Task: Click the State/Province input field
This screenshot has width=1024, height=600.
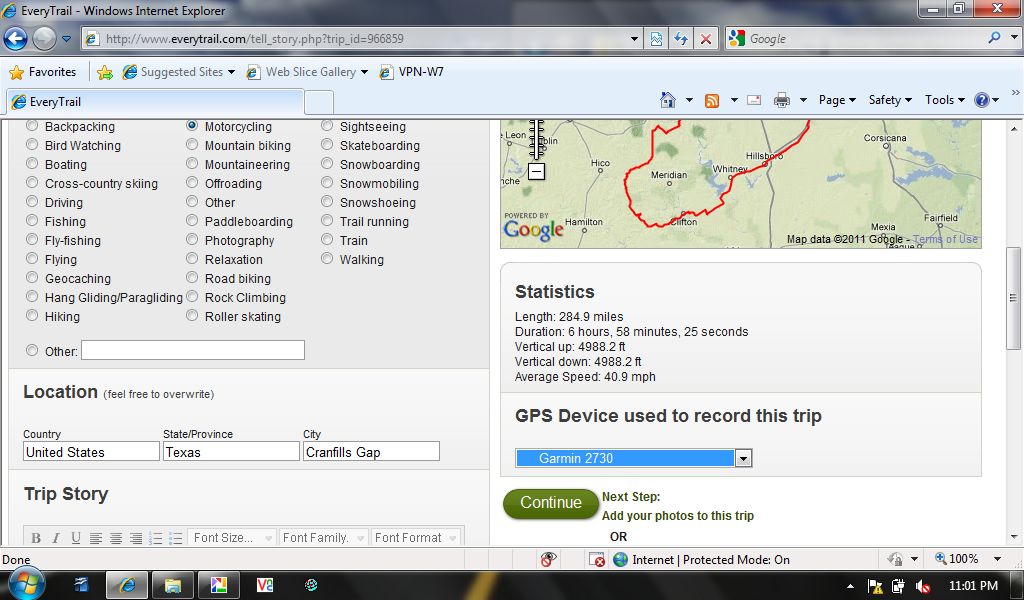Action: pos(231,452)
